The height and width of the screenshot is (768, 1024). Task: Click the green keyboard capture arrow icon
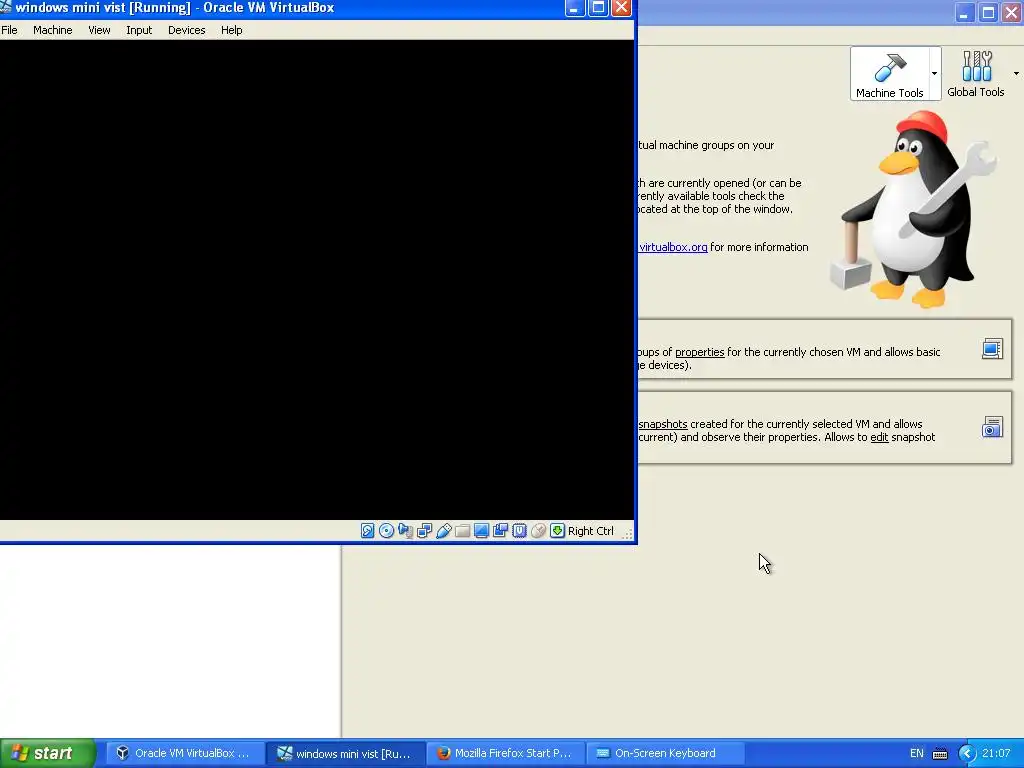click(x=557, y=531)
